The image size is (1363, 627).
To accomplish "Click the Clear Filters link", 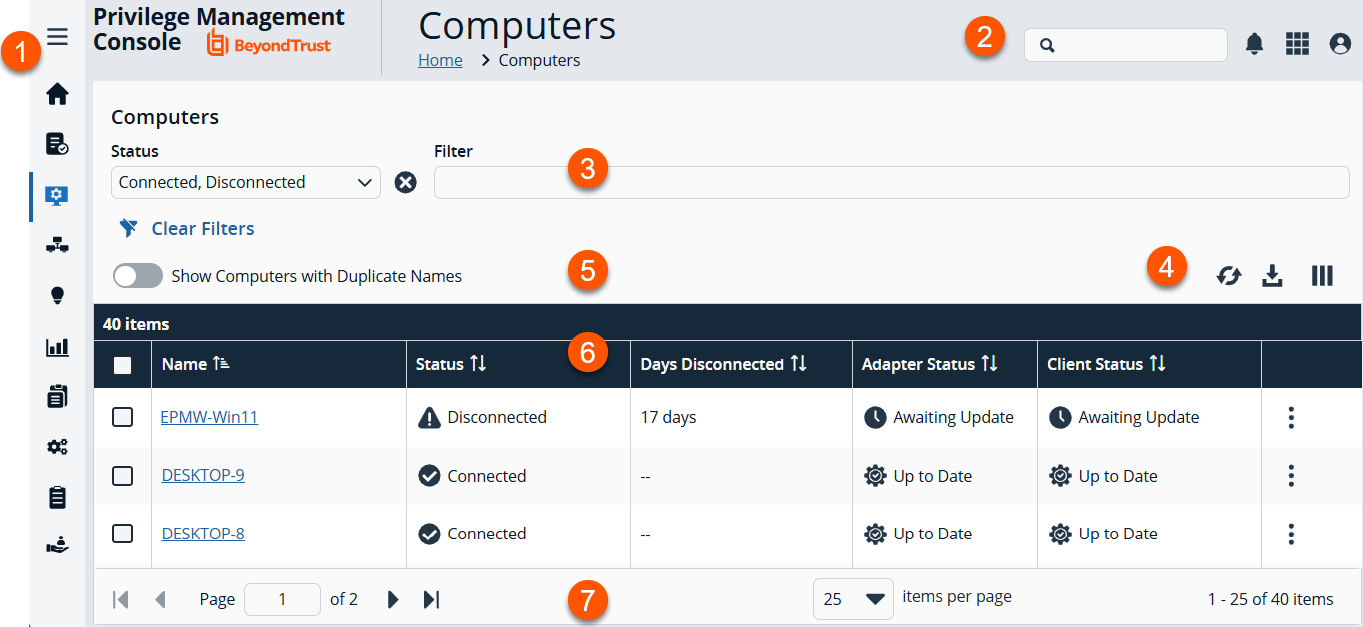I will coord(201,228).
